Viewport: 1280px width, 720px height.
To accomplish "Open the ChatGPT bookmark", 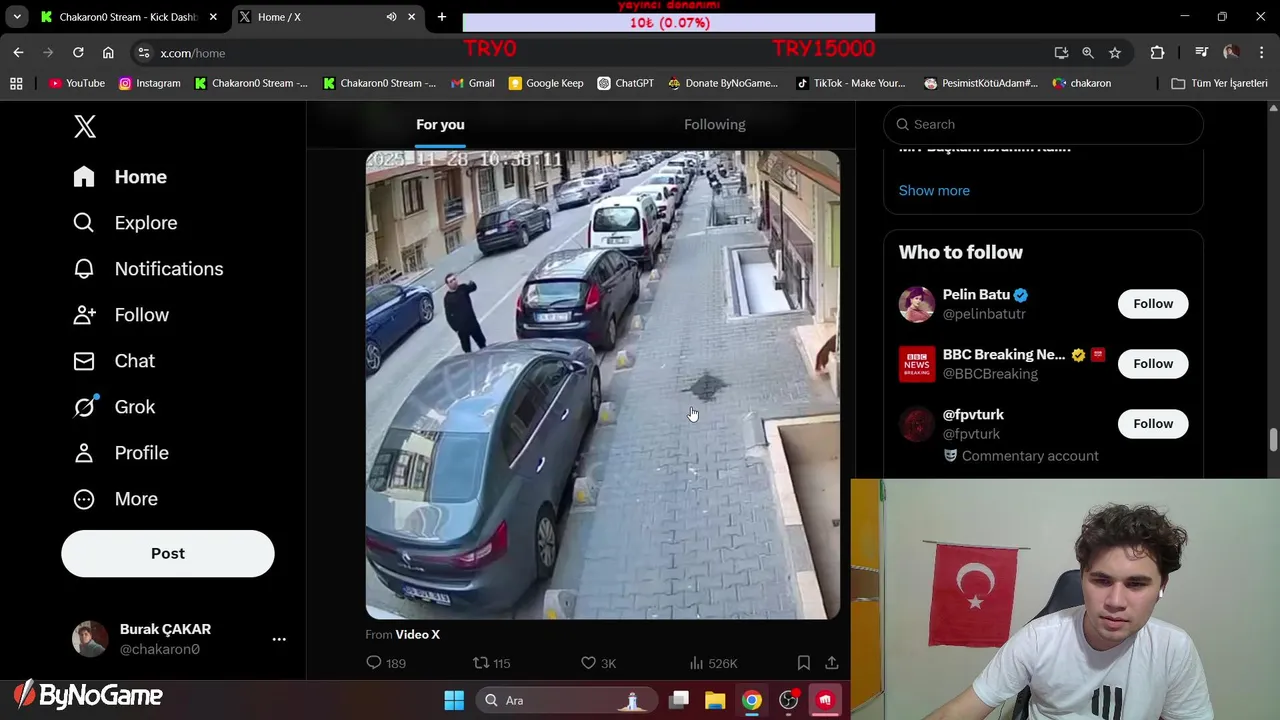I will tap(625, 83).
